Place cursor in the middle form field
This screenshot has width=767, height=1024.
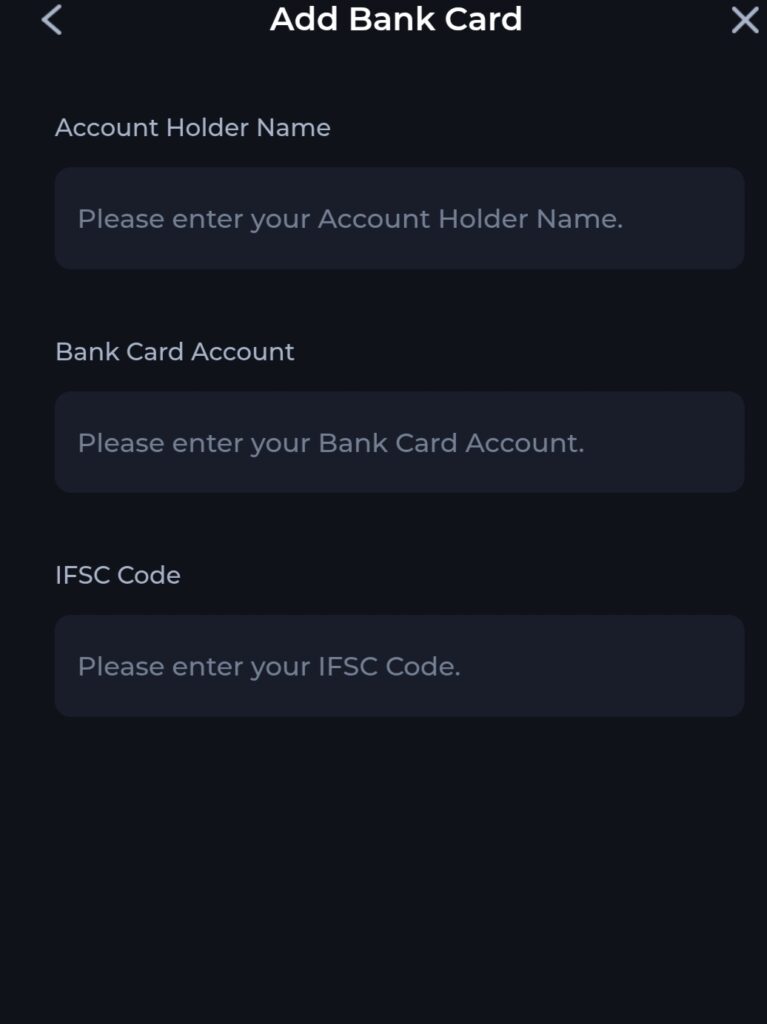point(399,442)
